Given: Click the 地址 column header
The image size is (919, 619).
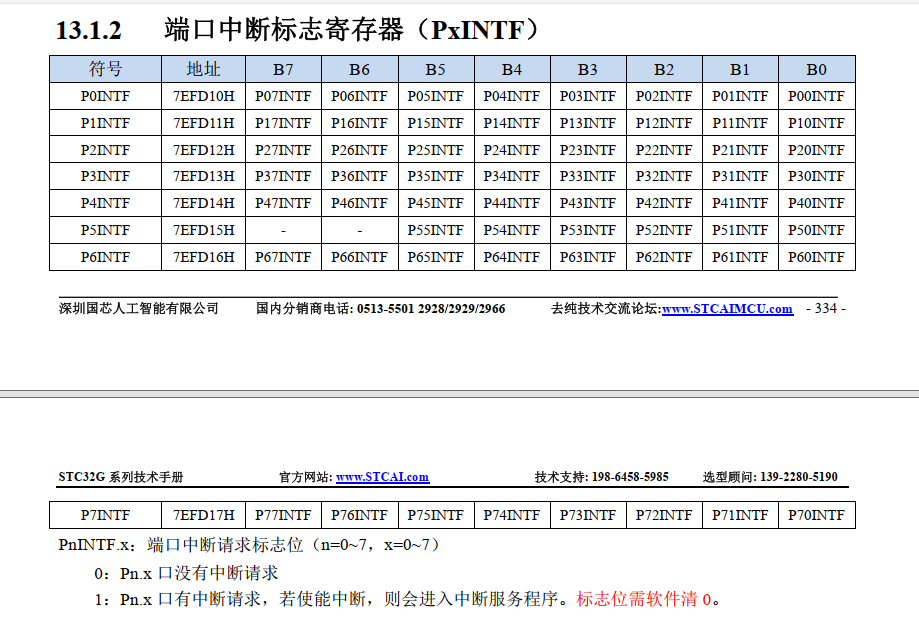Looking at the screenshot, I should (203, 69).
